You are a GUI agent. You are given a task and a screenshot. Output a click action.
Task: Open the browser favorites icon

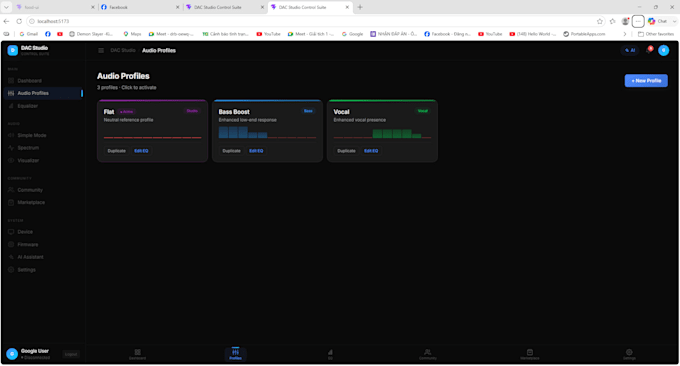coord(612,21)
